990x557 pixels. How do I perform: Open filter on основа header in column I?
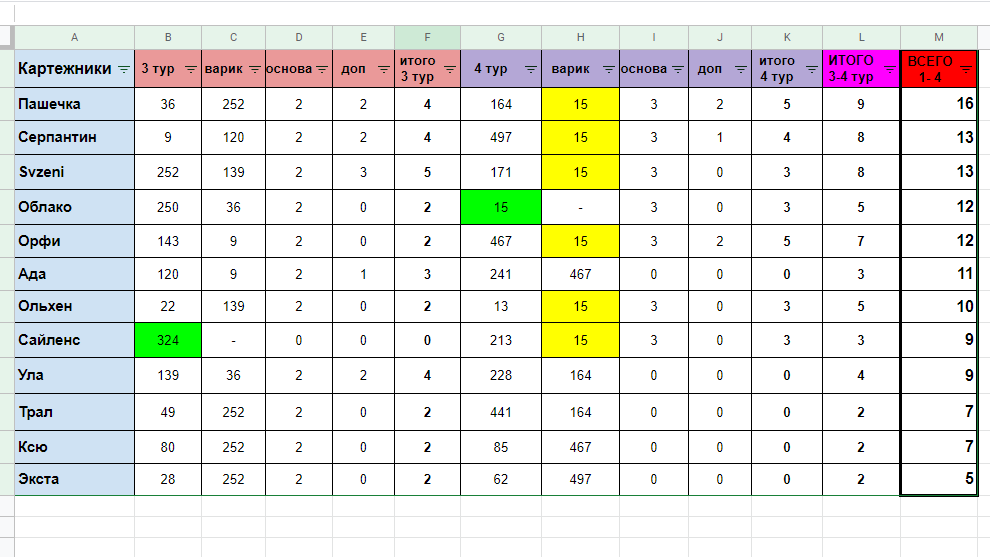[x=678, y=69]
